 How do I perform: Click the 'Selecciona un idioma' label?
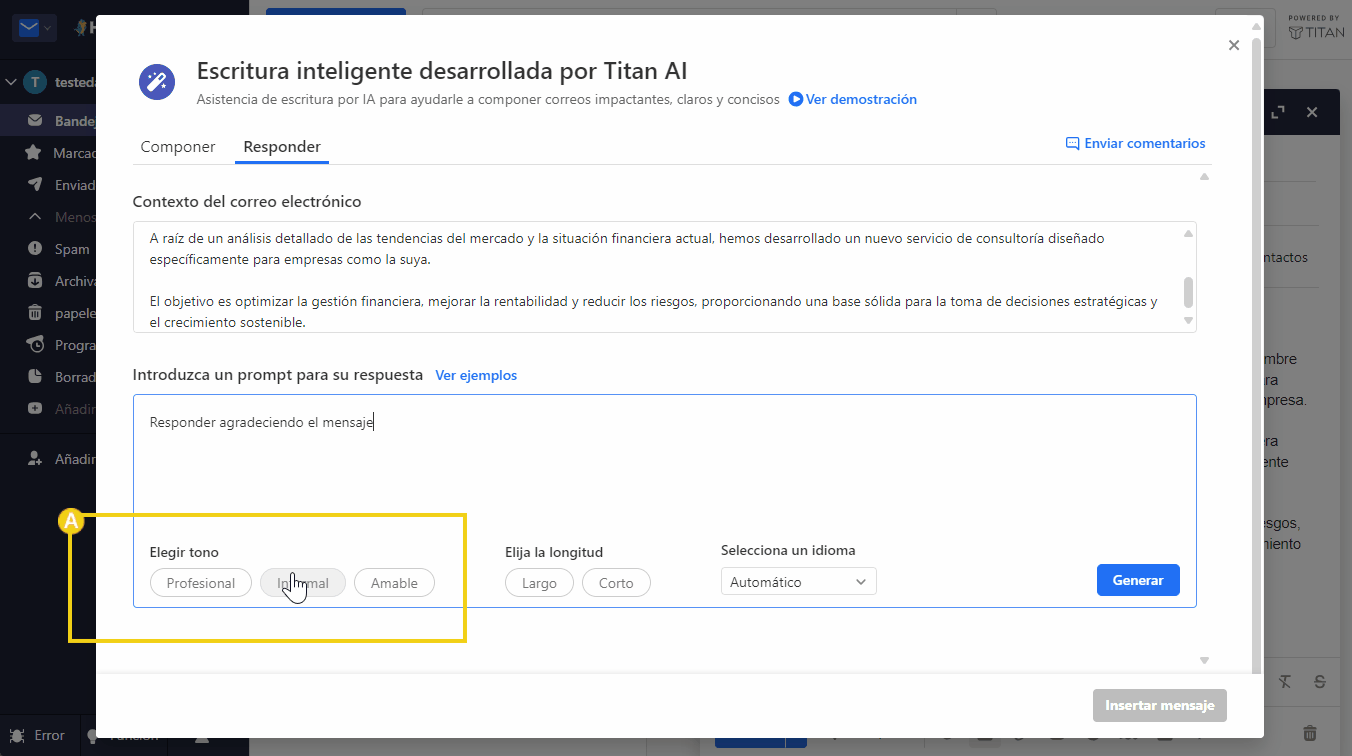pos(788,550)
